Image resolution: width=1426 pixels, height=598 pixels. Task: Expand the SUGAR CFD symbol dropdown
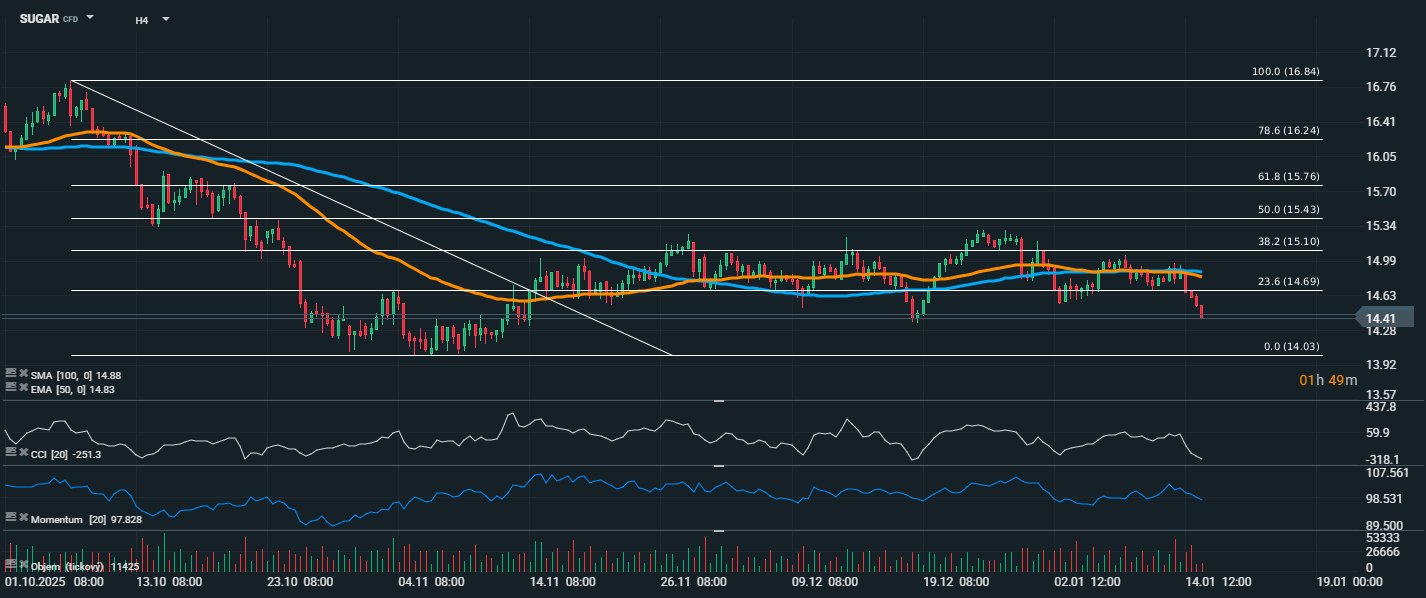pos(91,19)
